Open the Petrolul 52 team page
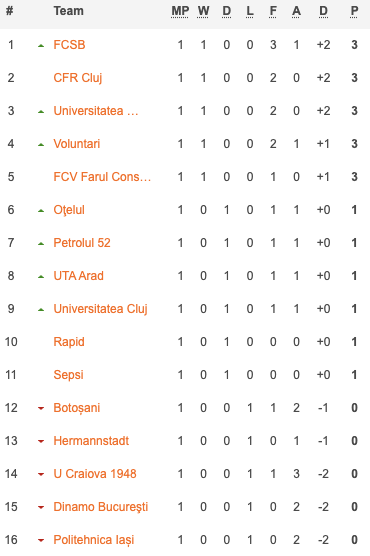Image resolution: width=370 pixels, height=556 pixels. click(82, 243)
